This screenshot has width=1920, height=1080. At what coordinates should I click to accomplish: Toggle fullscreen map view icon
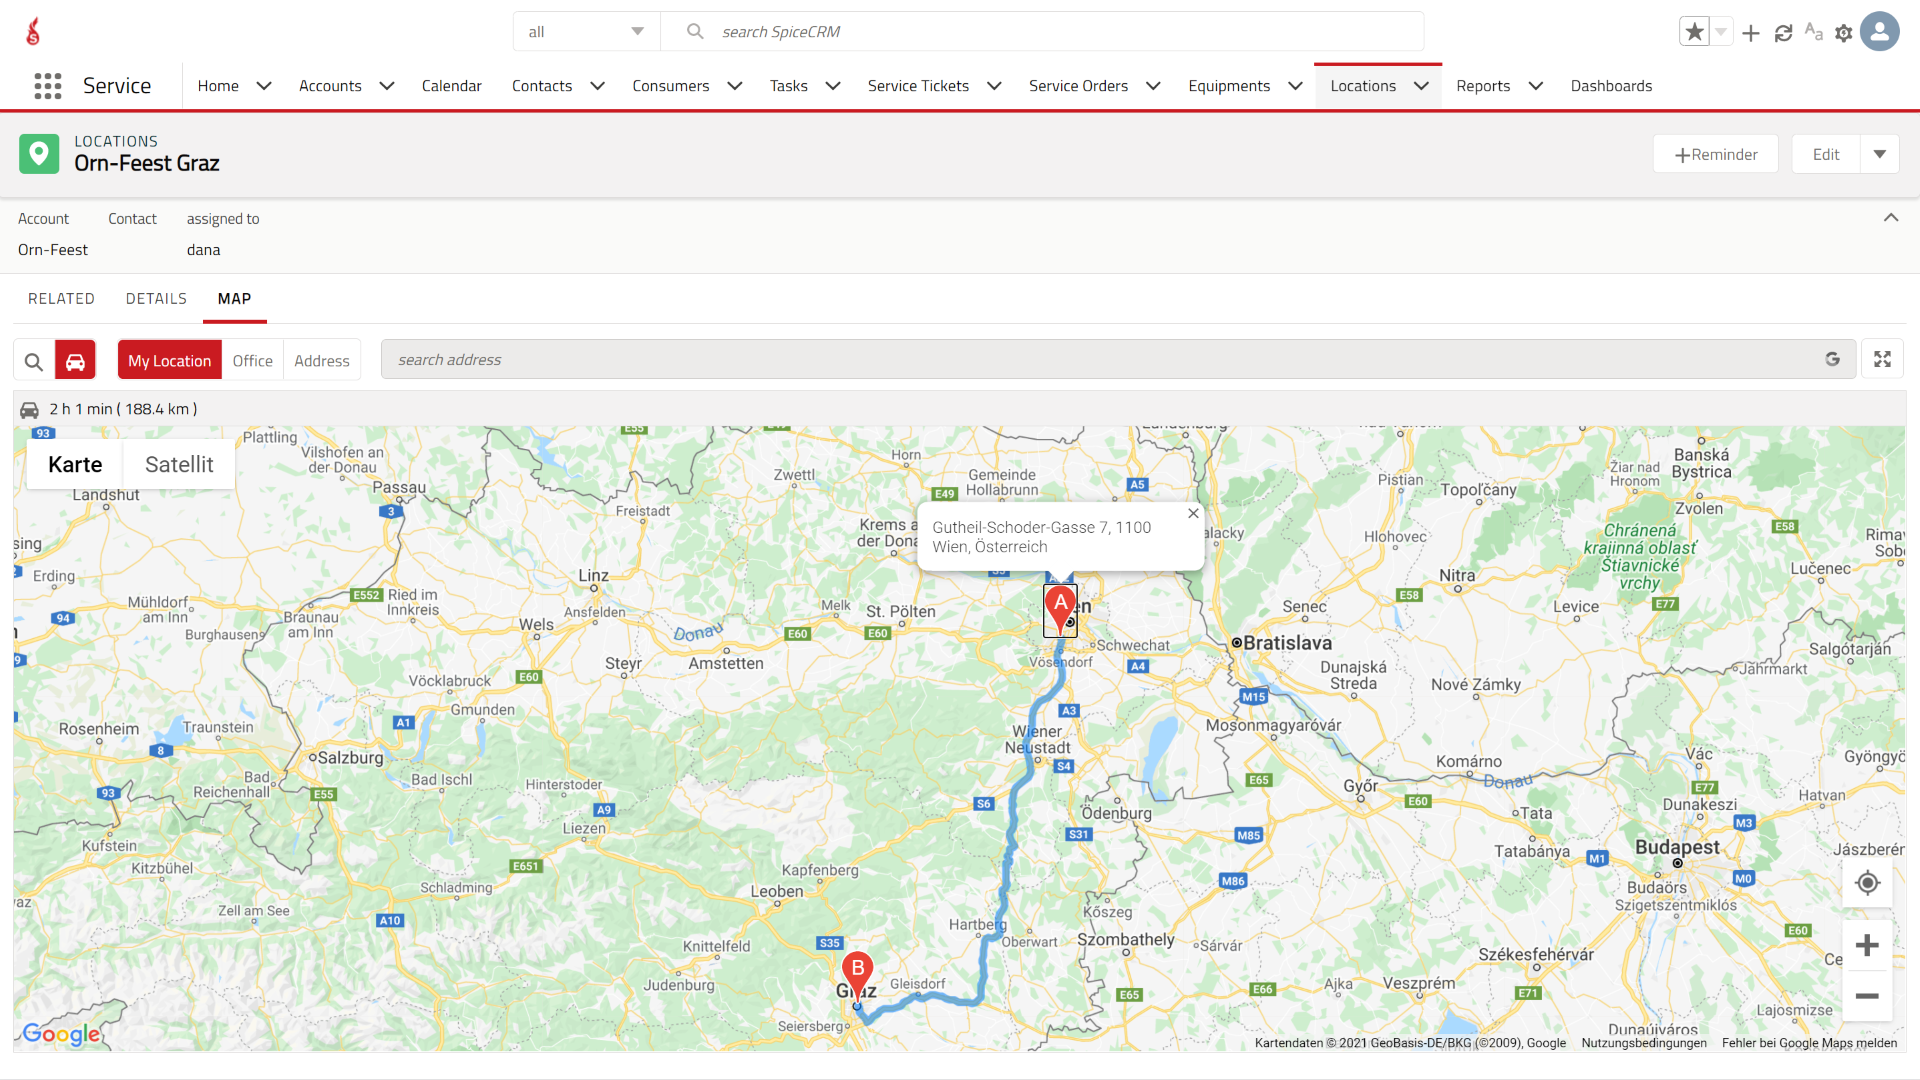[x=1882, y=360]
